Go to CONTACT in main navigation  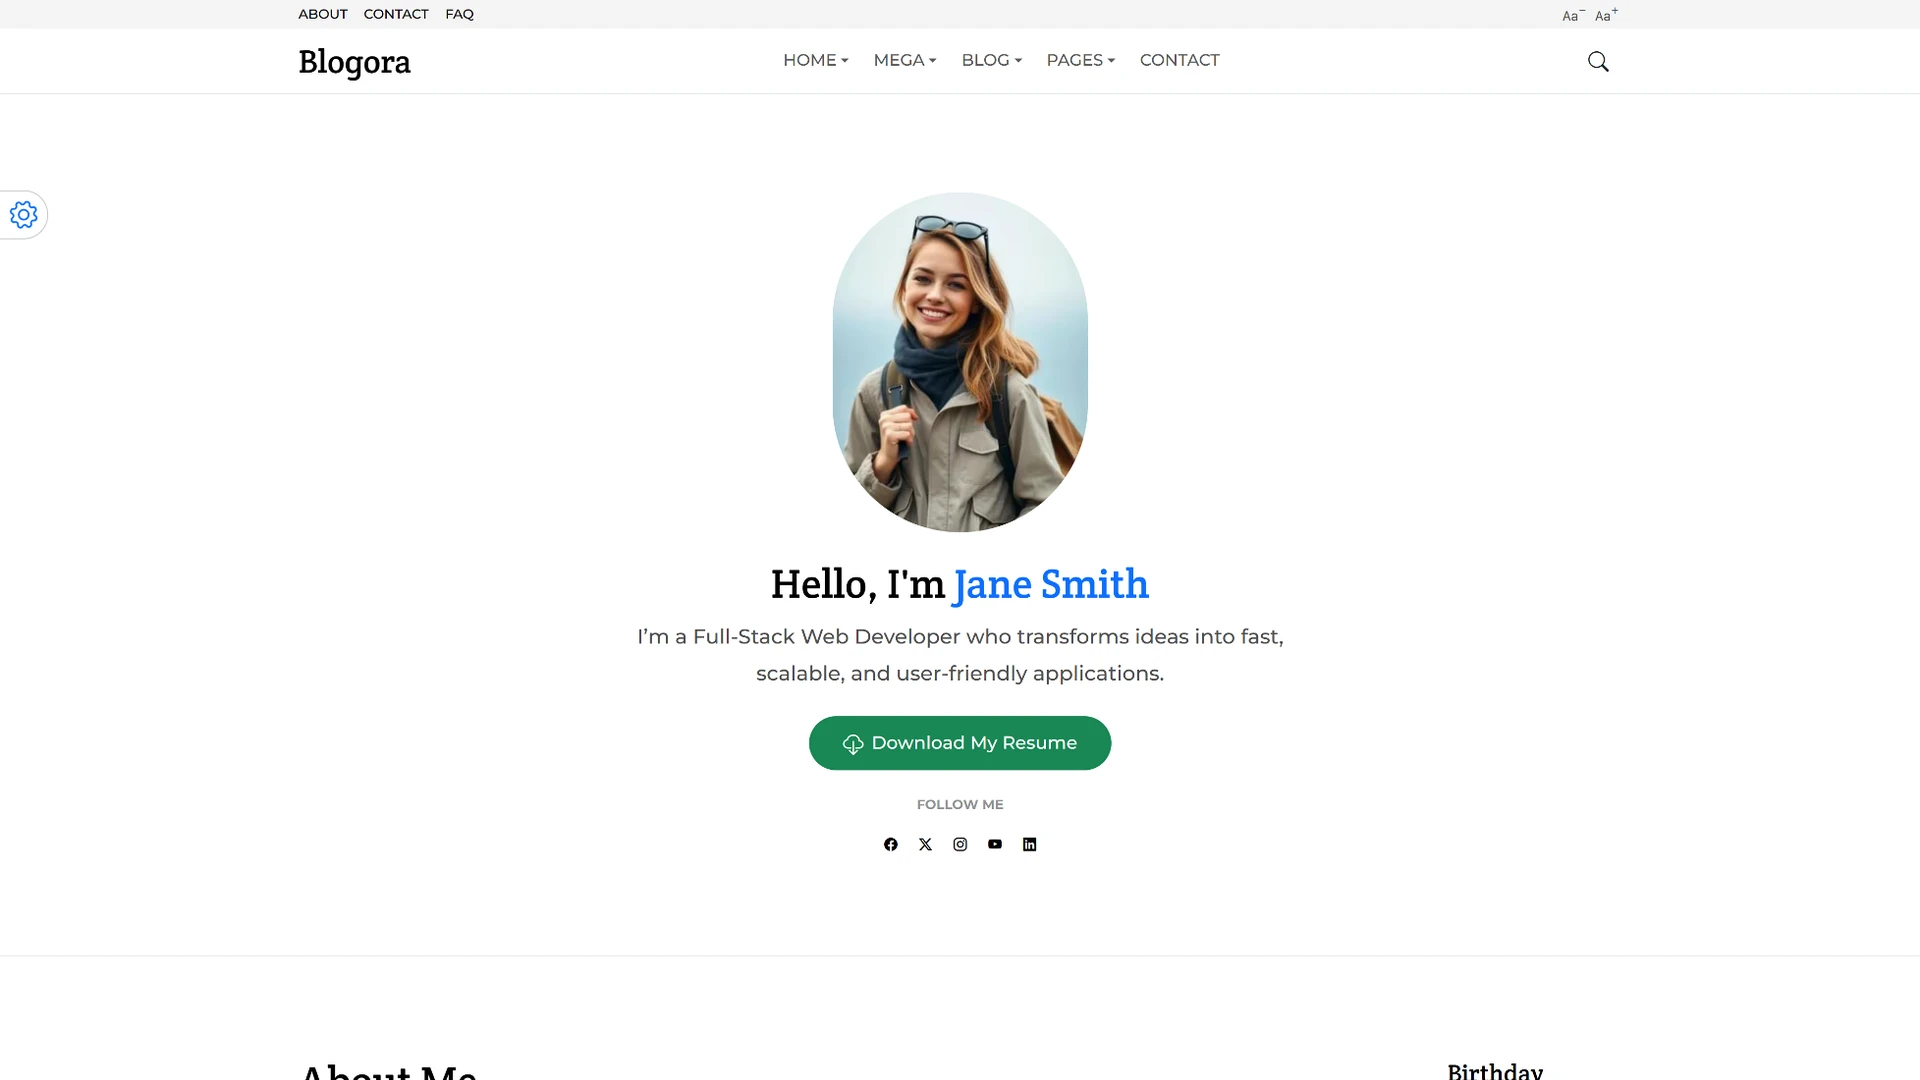[x=1180, y=60]
